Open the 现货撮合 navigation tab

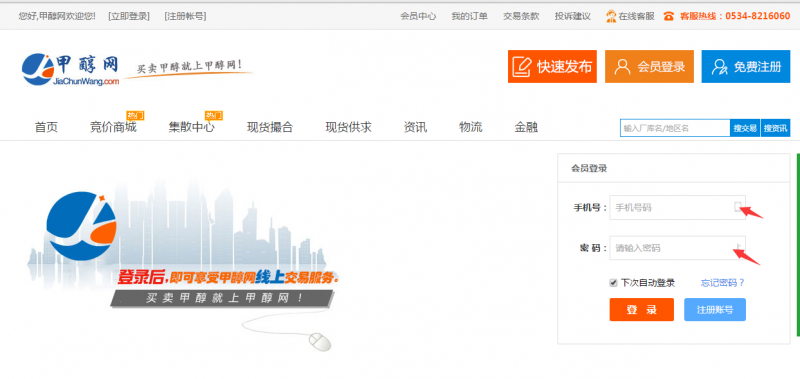coord(270,128)
